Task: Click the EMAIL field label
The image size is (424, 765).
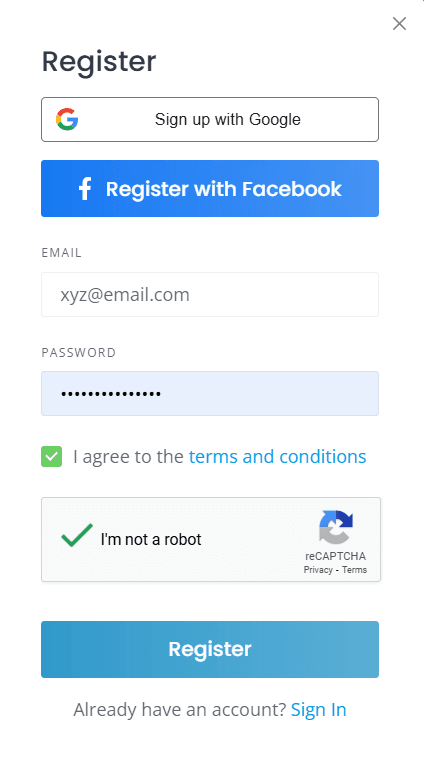Action: (61, 253)
